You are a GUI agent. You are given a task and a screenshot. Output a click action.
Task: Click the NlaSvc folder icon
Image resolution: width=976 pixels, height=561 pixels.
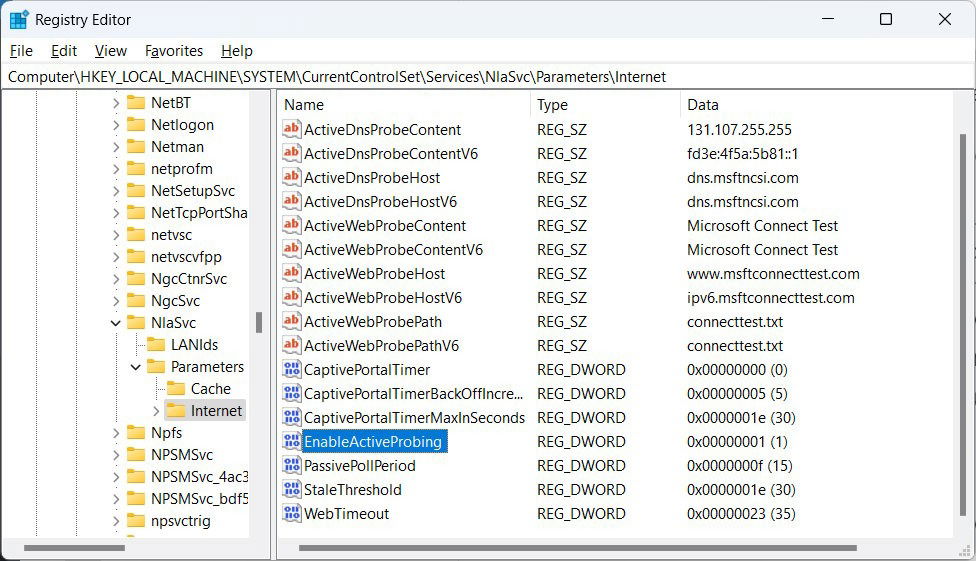coord(136,323)
